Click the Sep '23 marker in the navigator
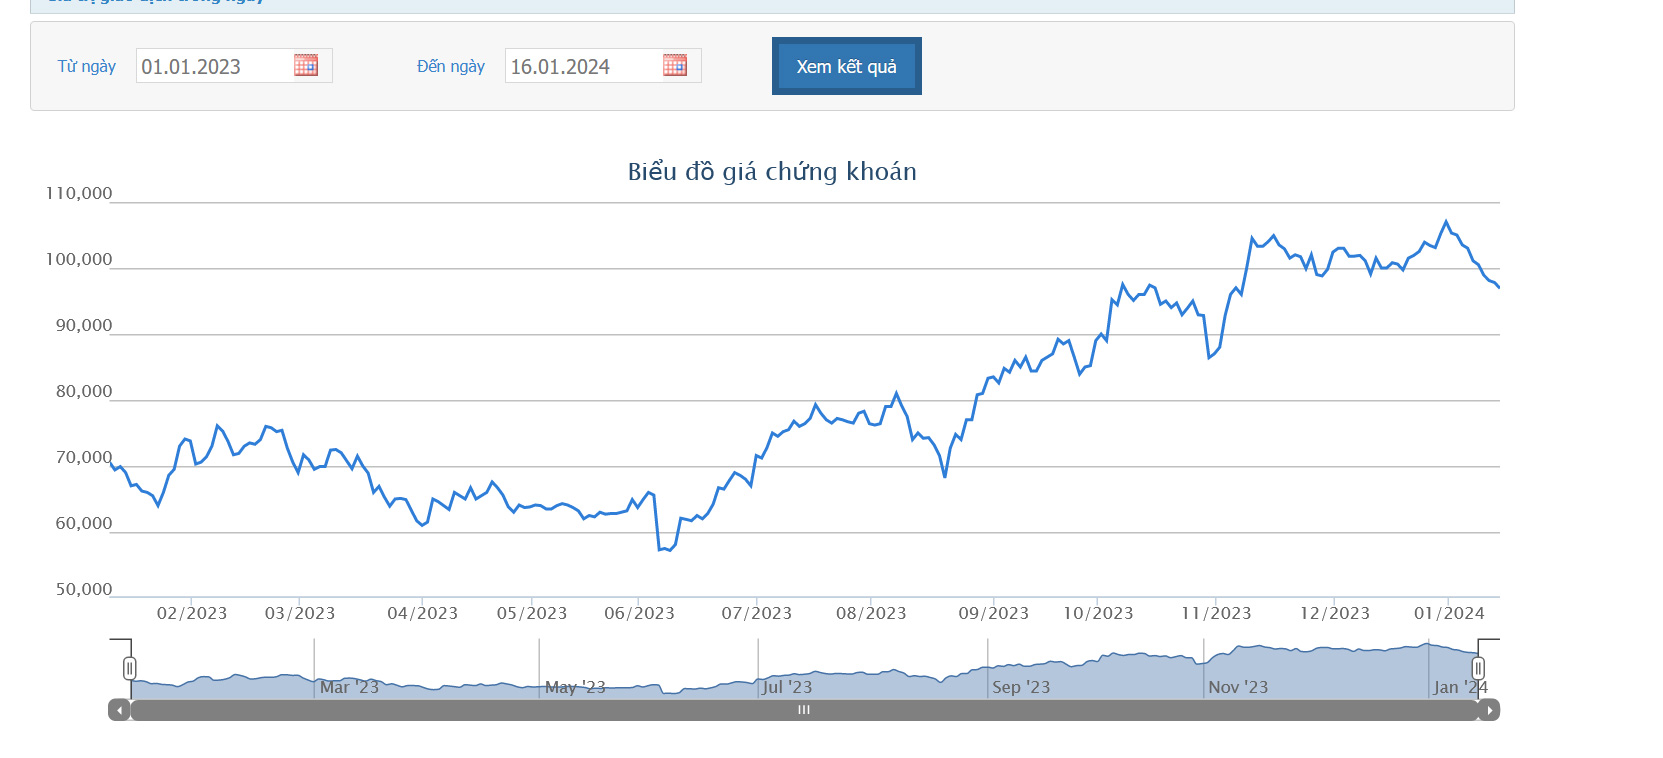The width and height of the screenshot is (1663, 758). [x=1020, y=687]
